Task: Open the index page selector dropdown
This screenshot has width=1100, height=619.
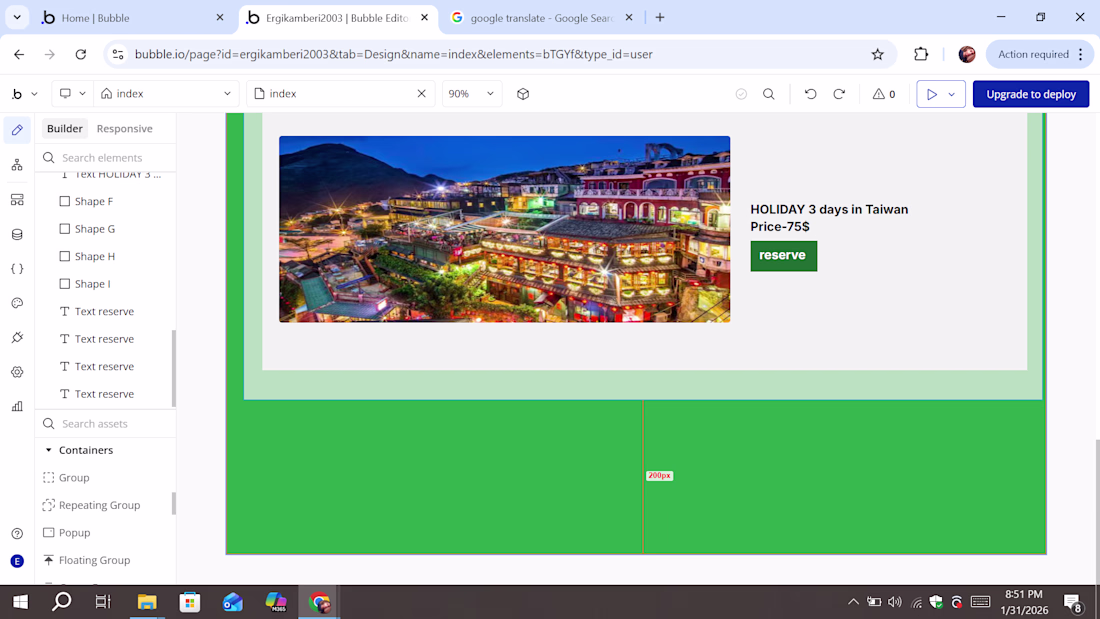Action: (x=166, y=93)
